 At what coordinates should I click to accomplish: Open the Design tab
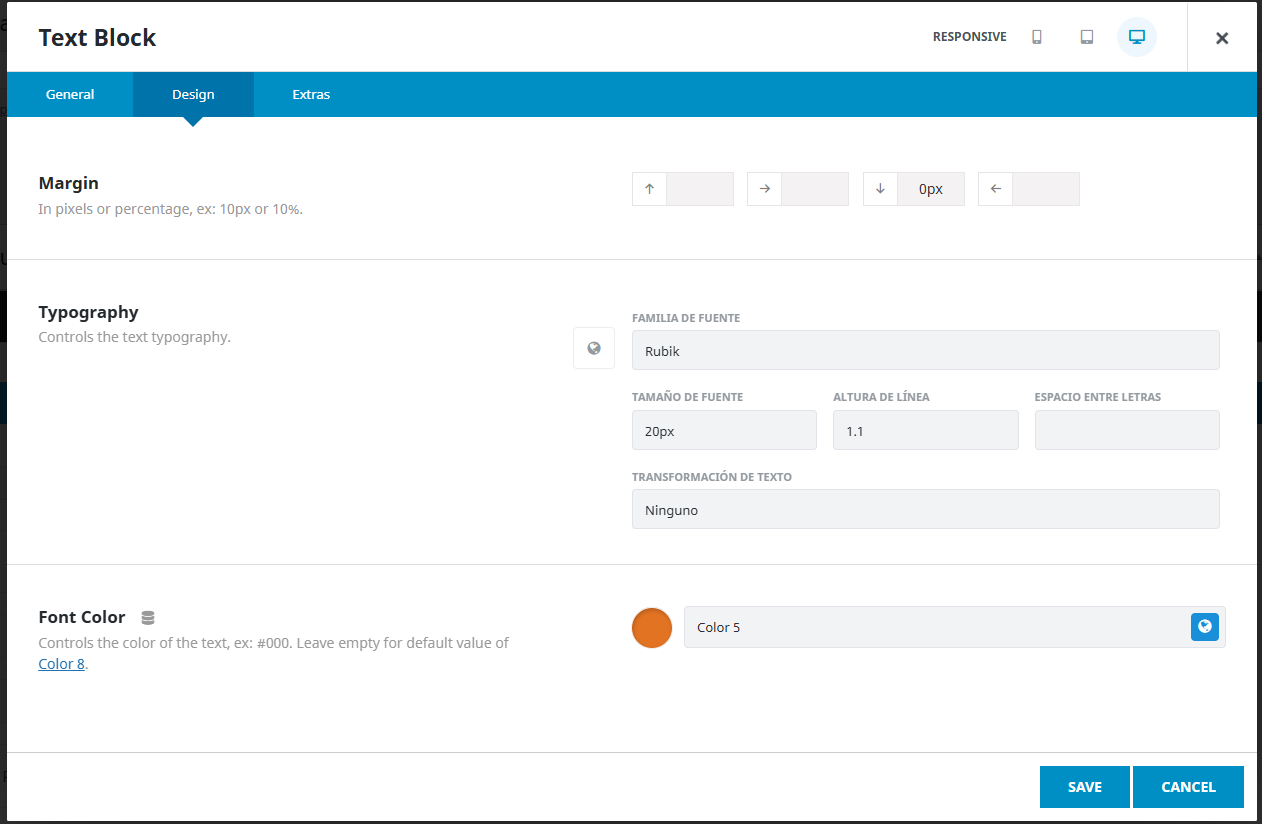[x=193, y=94]
